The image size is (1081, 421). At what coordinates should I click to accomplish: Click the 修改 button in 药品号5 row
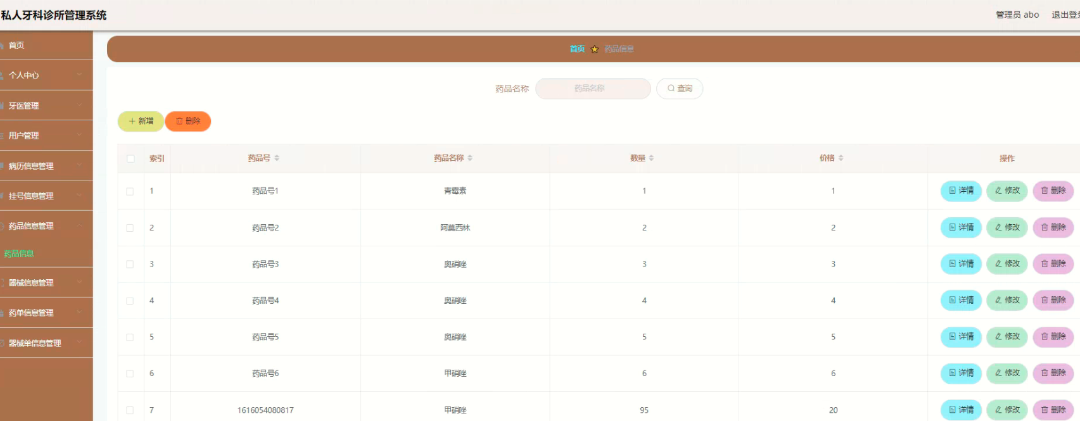pyautogui.click(x=1007, y=337)
